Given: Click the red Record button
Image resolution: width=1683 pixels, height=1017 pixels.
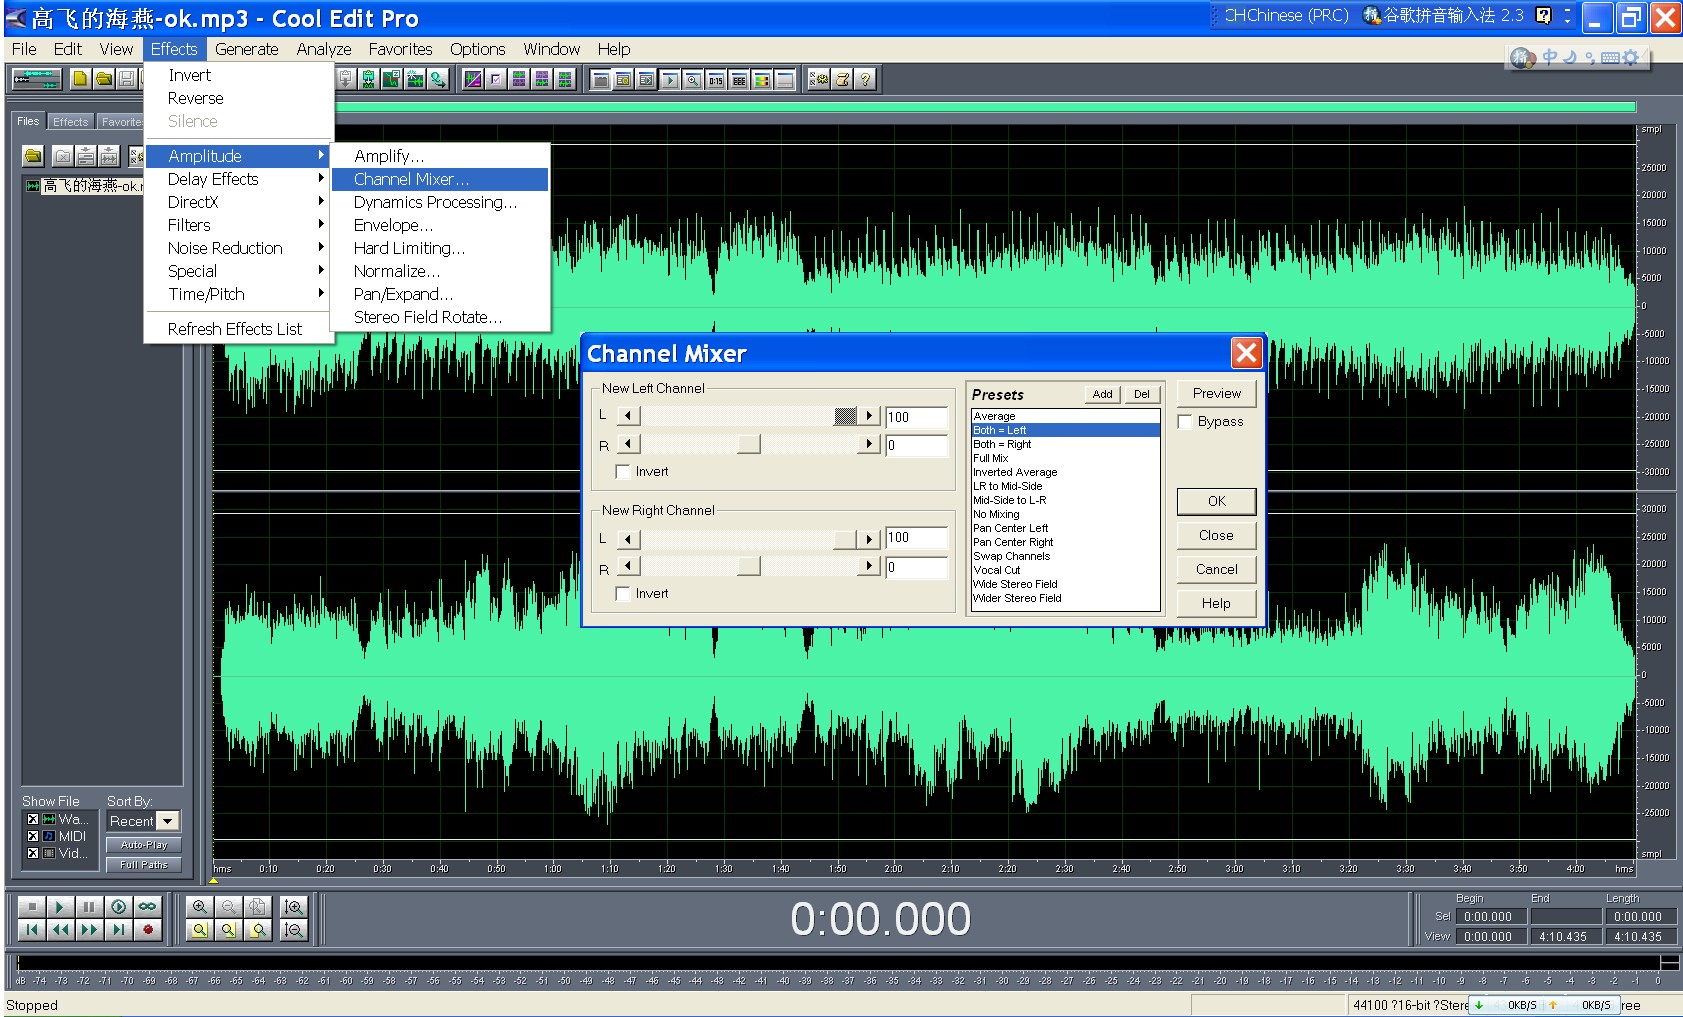Looking at the screenshot, I should (x=147, y=930).
